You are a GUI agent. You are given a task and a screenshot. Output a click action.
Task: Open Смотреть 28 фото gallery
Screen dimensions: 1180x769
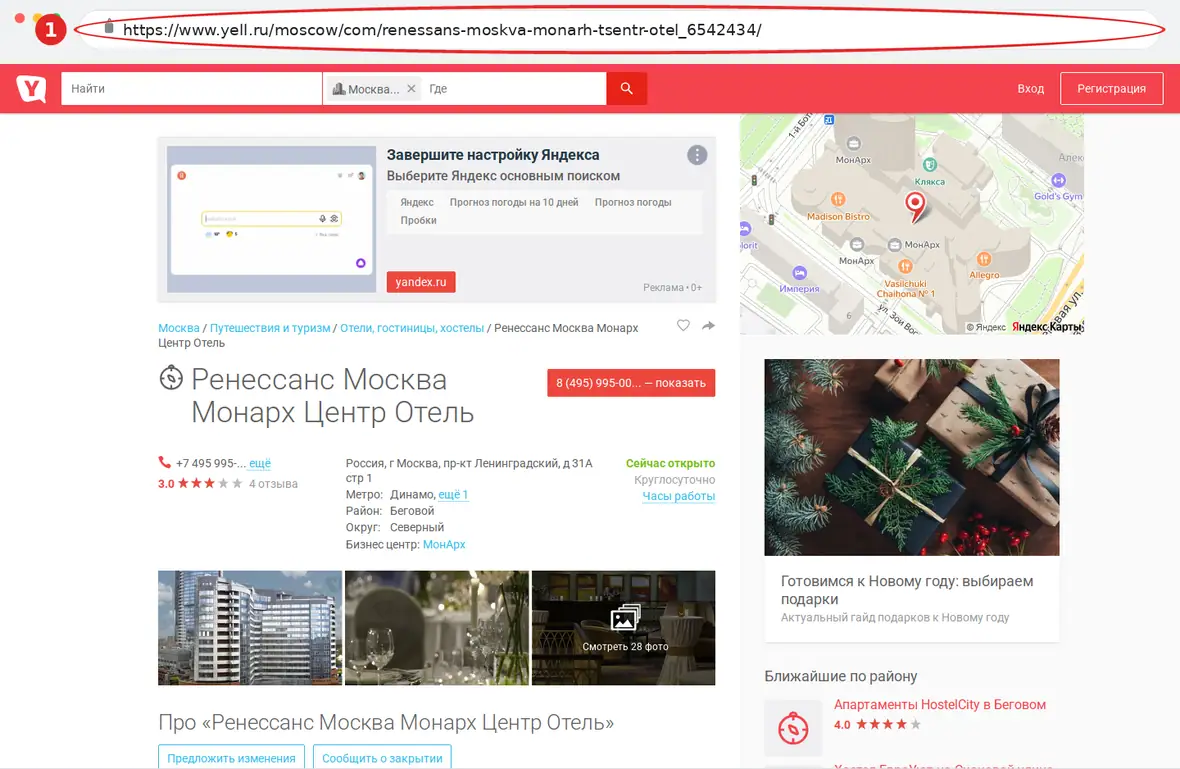coord(624,628)
